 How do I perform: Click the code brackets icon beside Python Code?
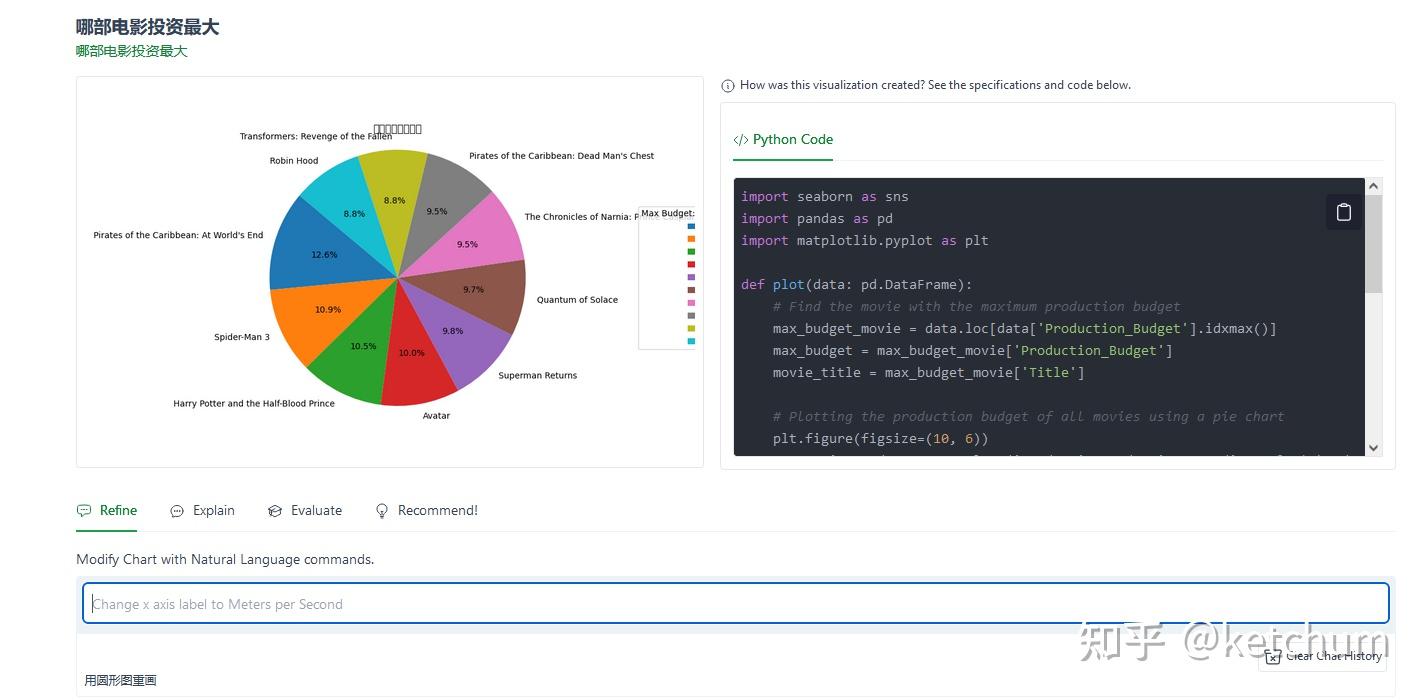tap(741, 140)
